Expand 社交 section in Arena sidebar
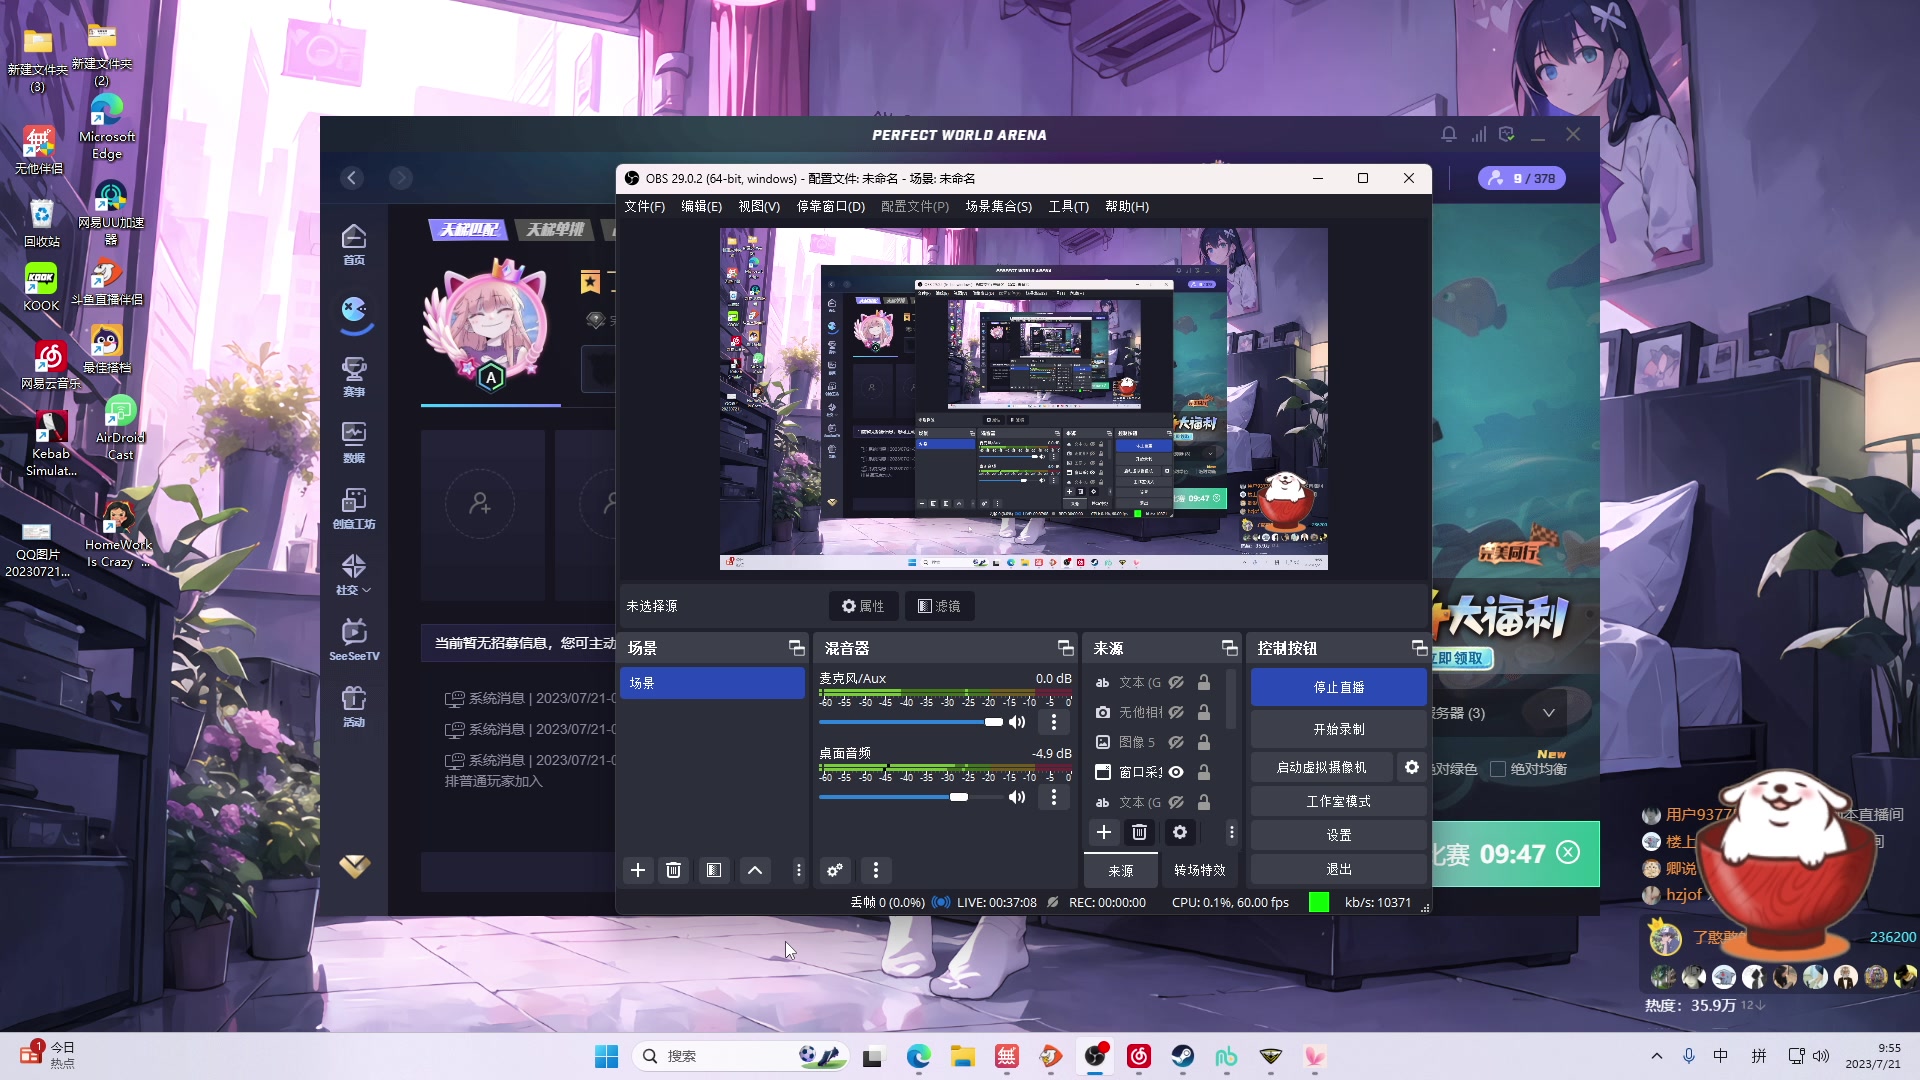The image size is (1920, 1080). point(354,575)
